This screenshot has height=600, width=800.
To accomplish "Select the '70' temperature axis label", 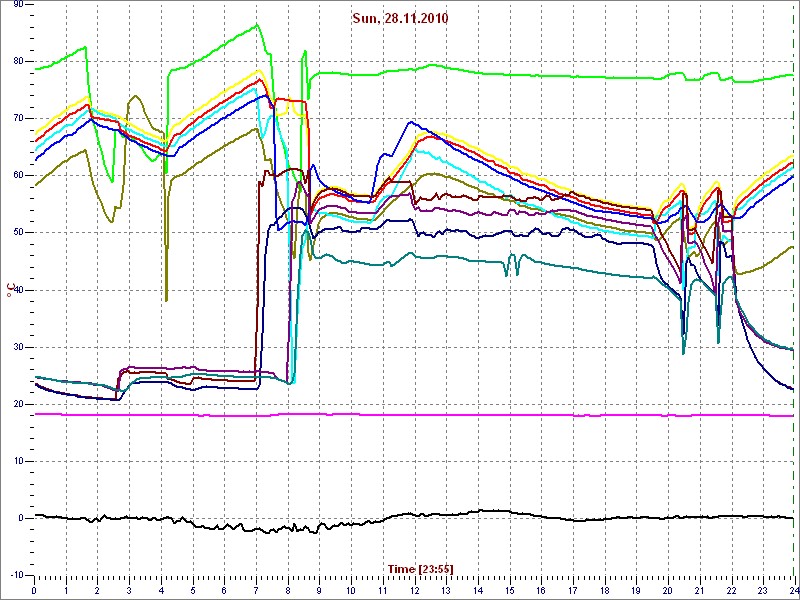I will tap(17, 118).
